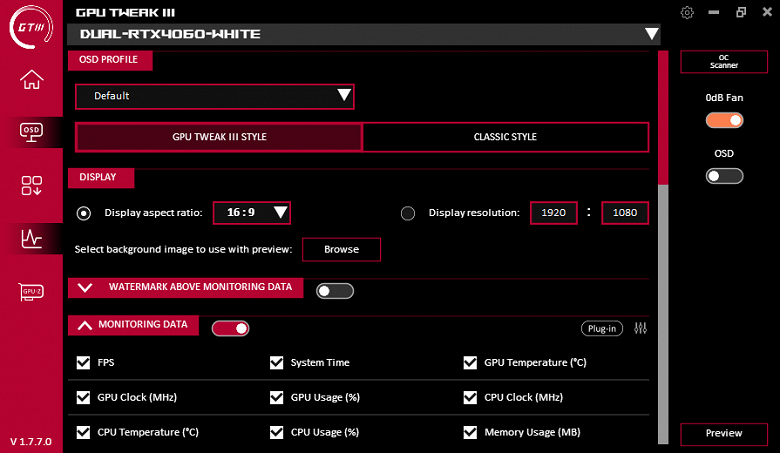Click the resolution width field 1920

(x=554, y=213)
